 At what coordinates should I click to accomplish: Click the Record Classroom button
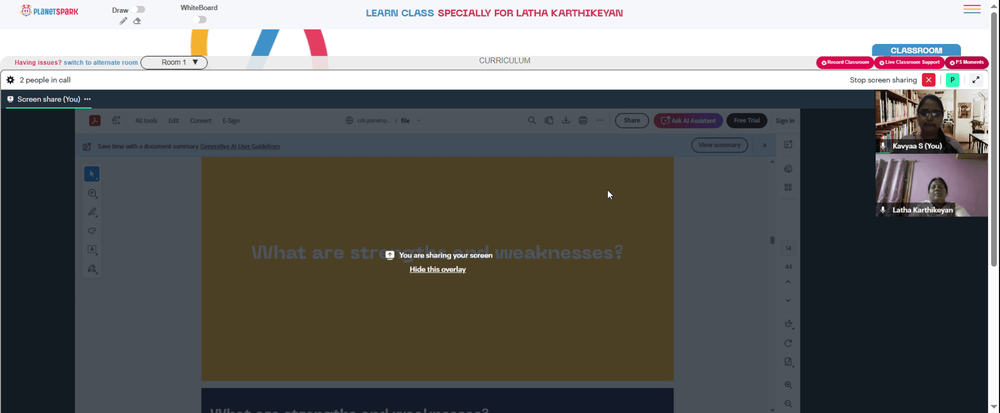click(x=845, y=62)
